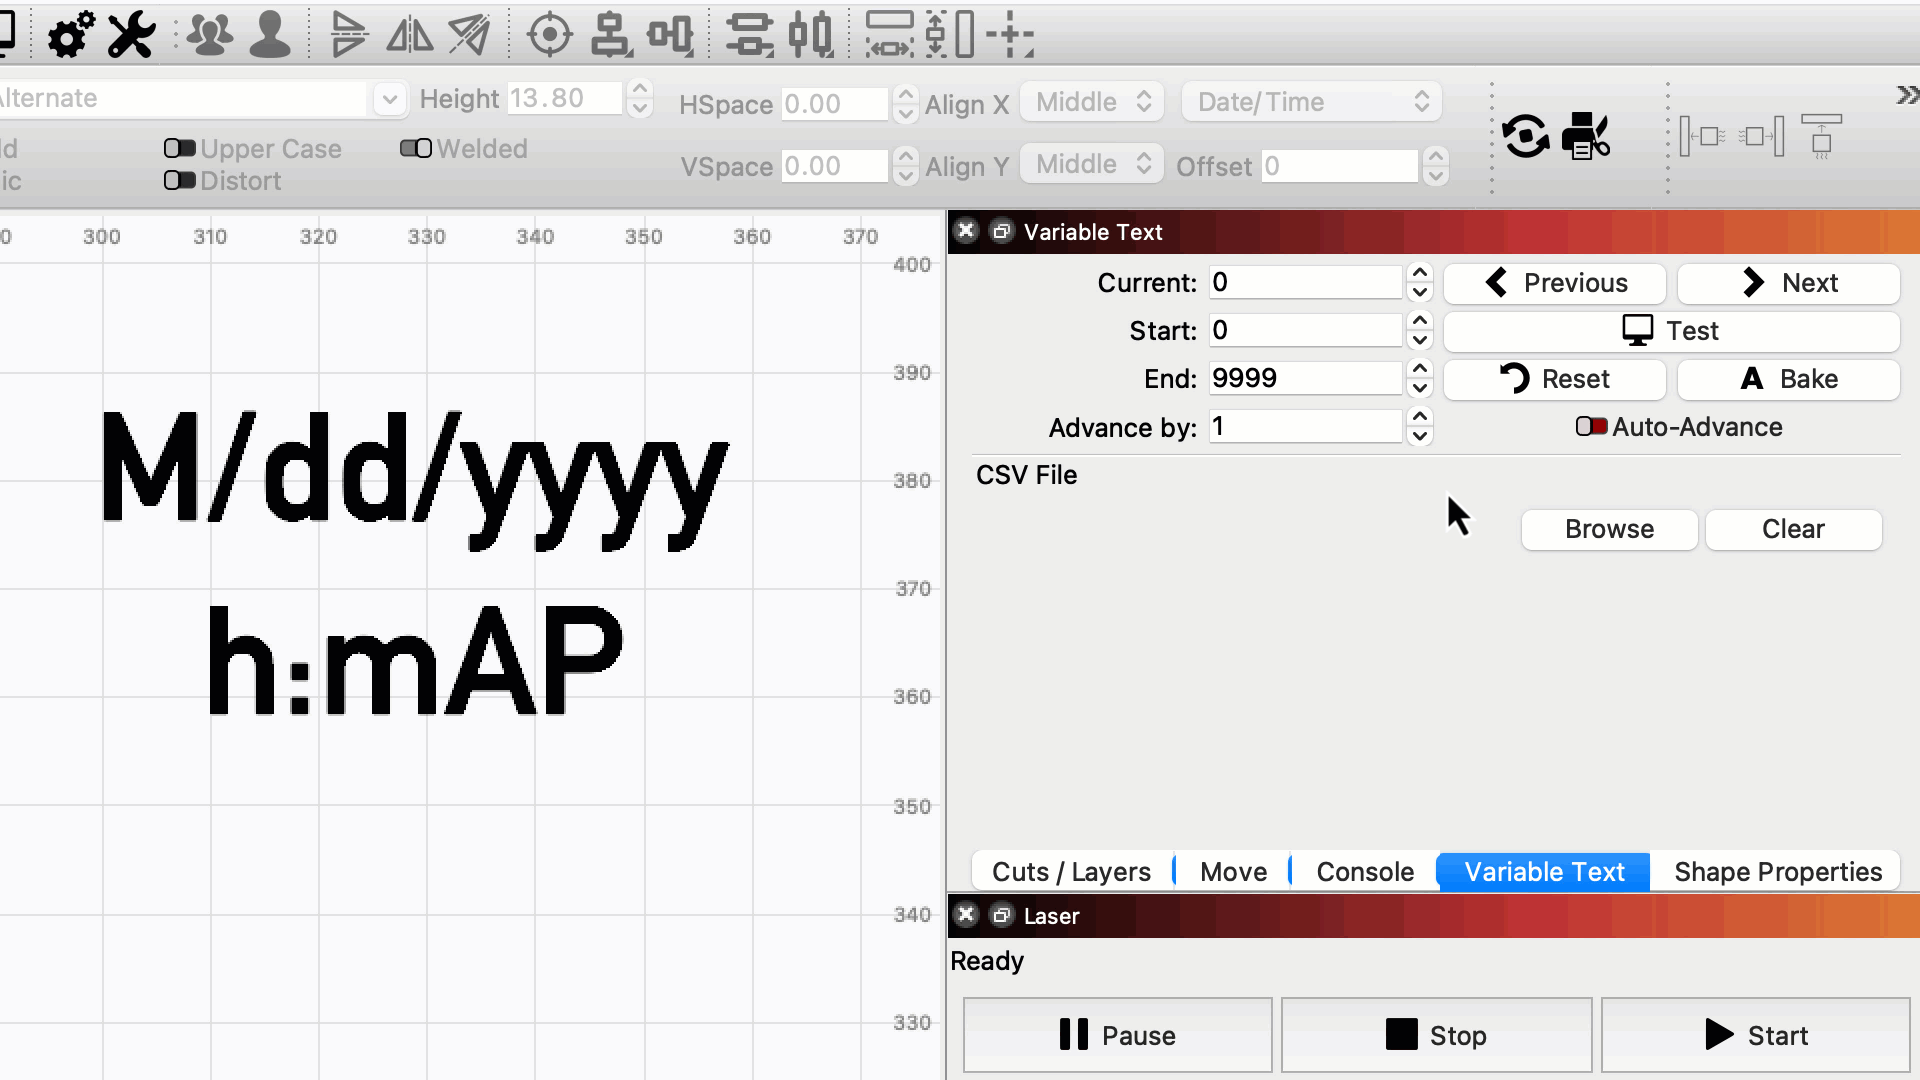Increase Current value with the up stepper
1920x1080 pixels.
[x=1420, y=272]
